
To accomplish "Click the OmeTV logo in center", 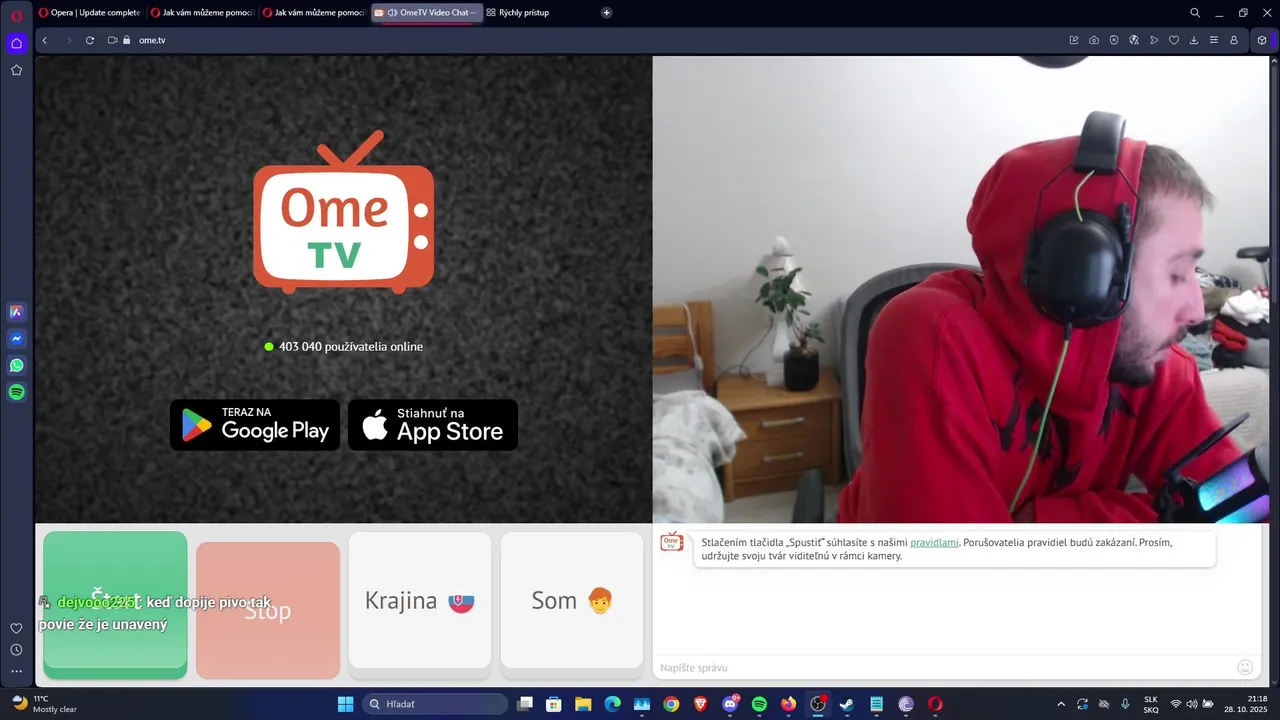I will point(344,212).
